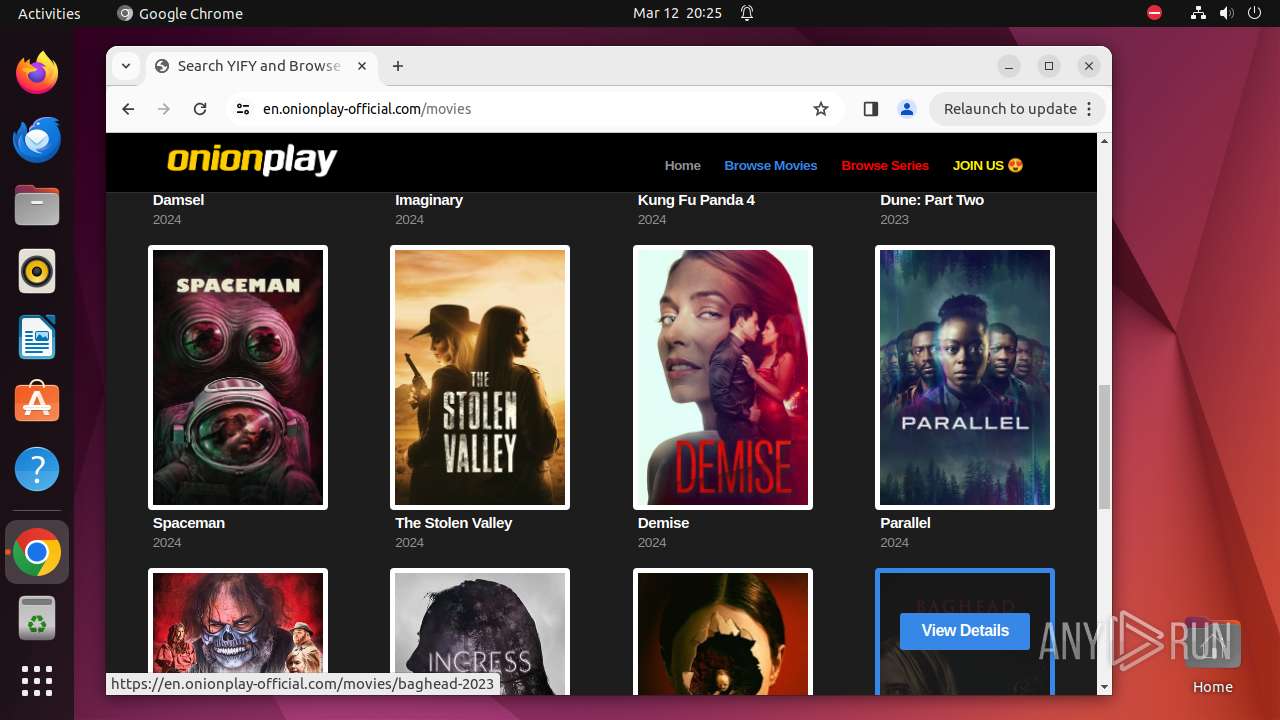Click the onionplay logo
Viewport: 1280px width, 720px height.
[252, 160]
